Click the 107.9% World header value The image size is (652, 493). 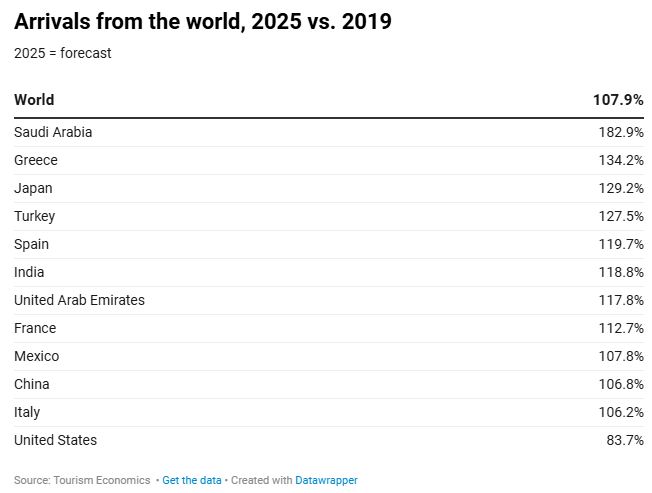pyautogui.click(x=618, y=100)
